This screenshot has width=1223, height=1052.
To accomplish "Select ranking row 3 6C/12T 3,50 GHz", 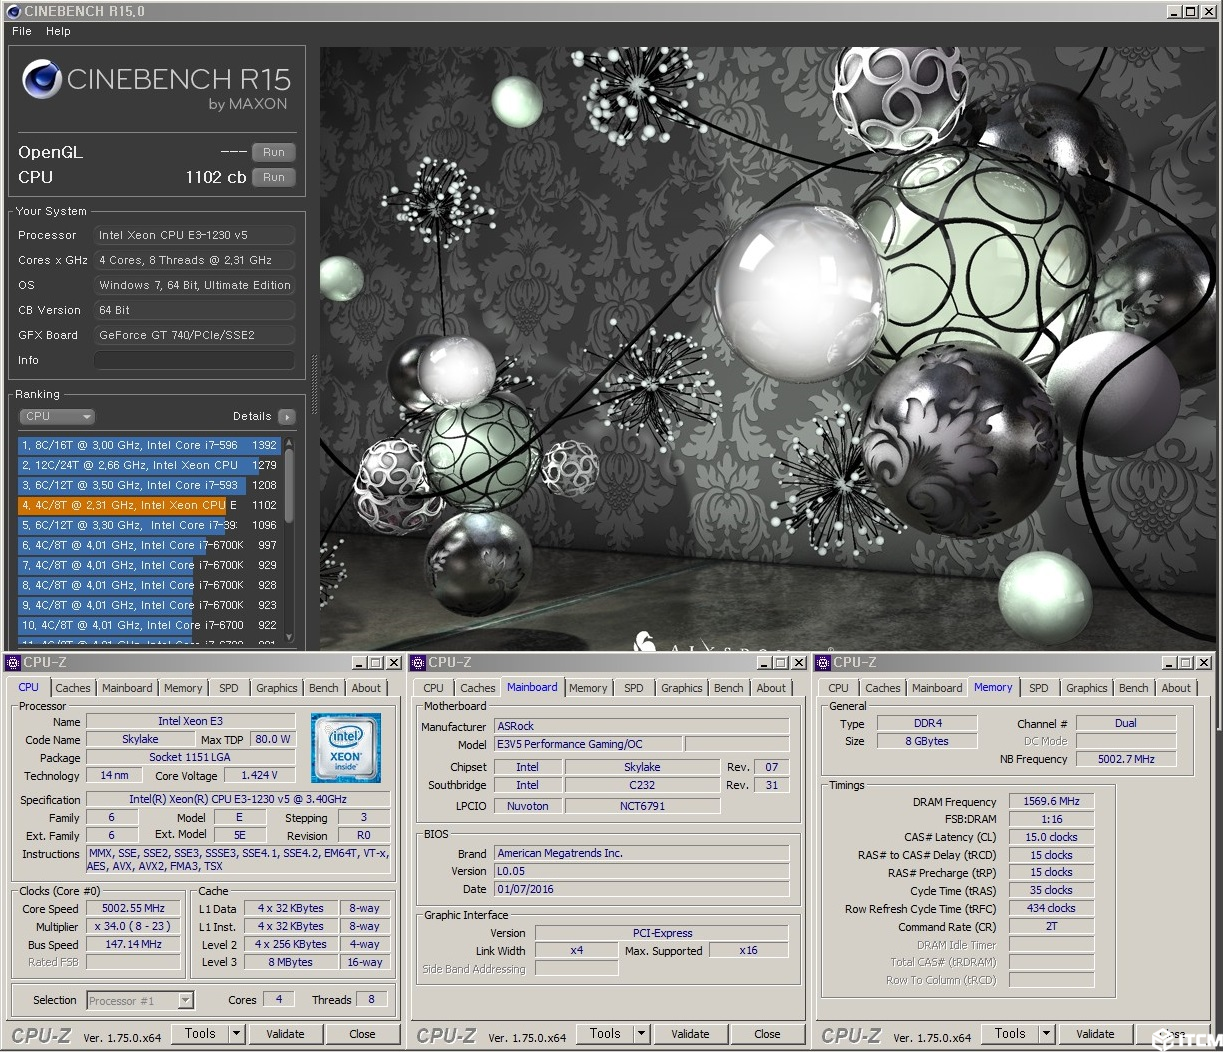I will coord(149,485).
